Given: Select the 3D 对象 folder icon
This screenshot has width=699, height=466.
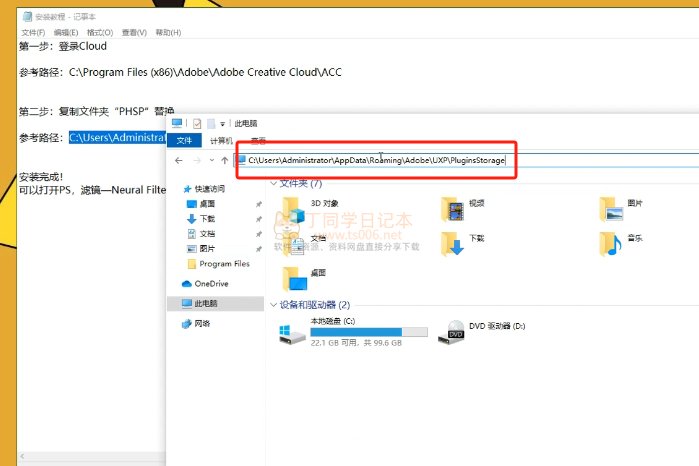Looking at the screenshot, I should point(292,210).
